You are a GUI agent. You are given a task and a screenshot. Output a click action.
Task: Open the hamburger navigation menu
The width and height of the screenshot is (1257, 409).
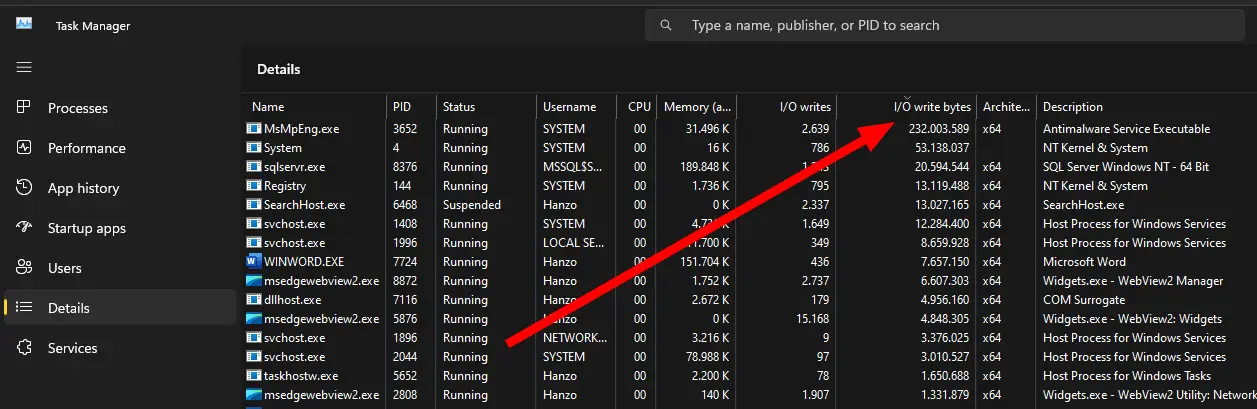[x=24, y=67]
